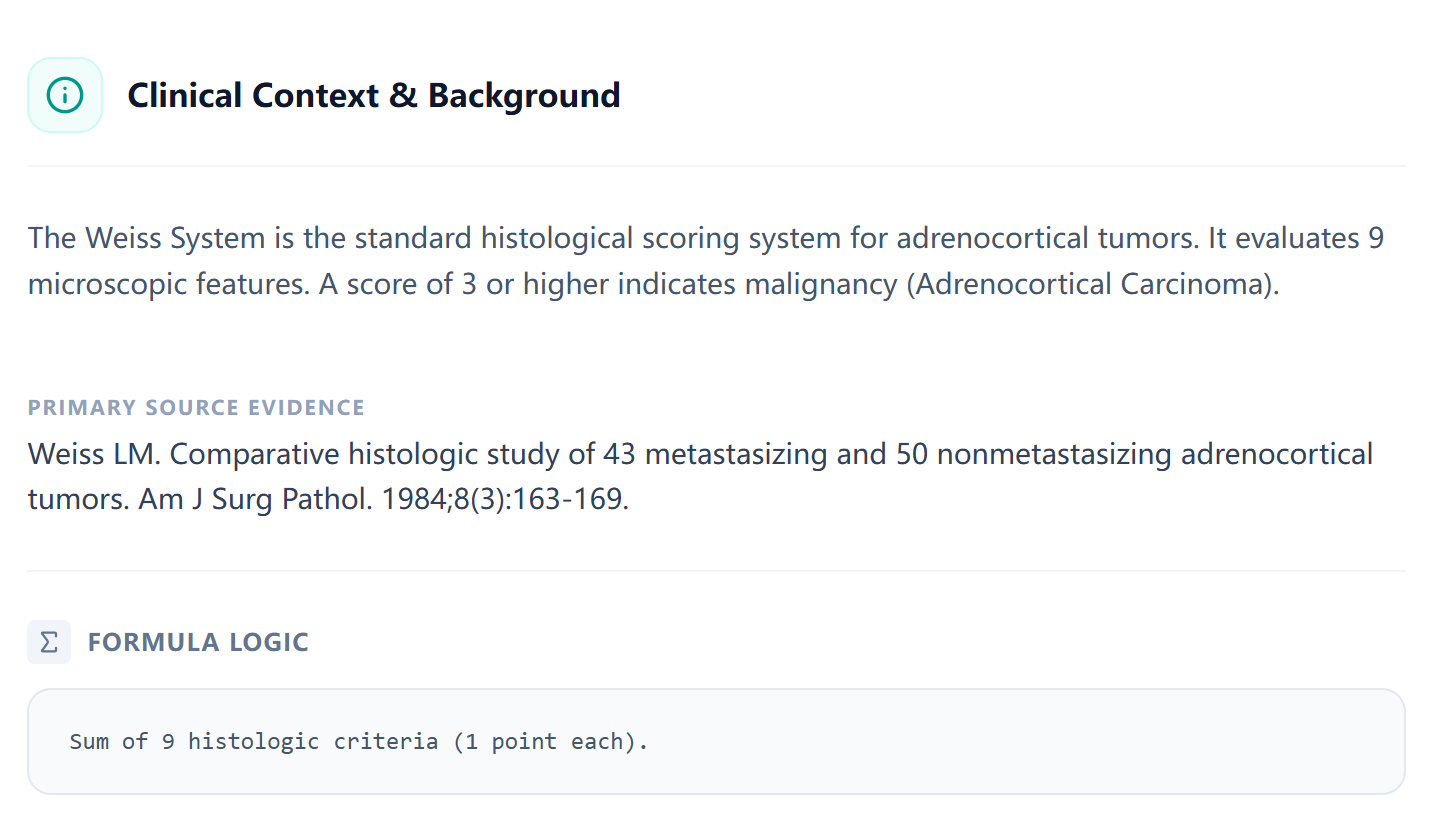Viewport: 1443px width, 825px height.
Task: Click the sigma icon to the left of FORMULA LOGIC
Action: pyautogui.click(x=49, y=641)
